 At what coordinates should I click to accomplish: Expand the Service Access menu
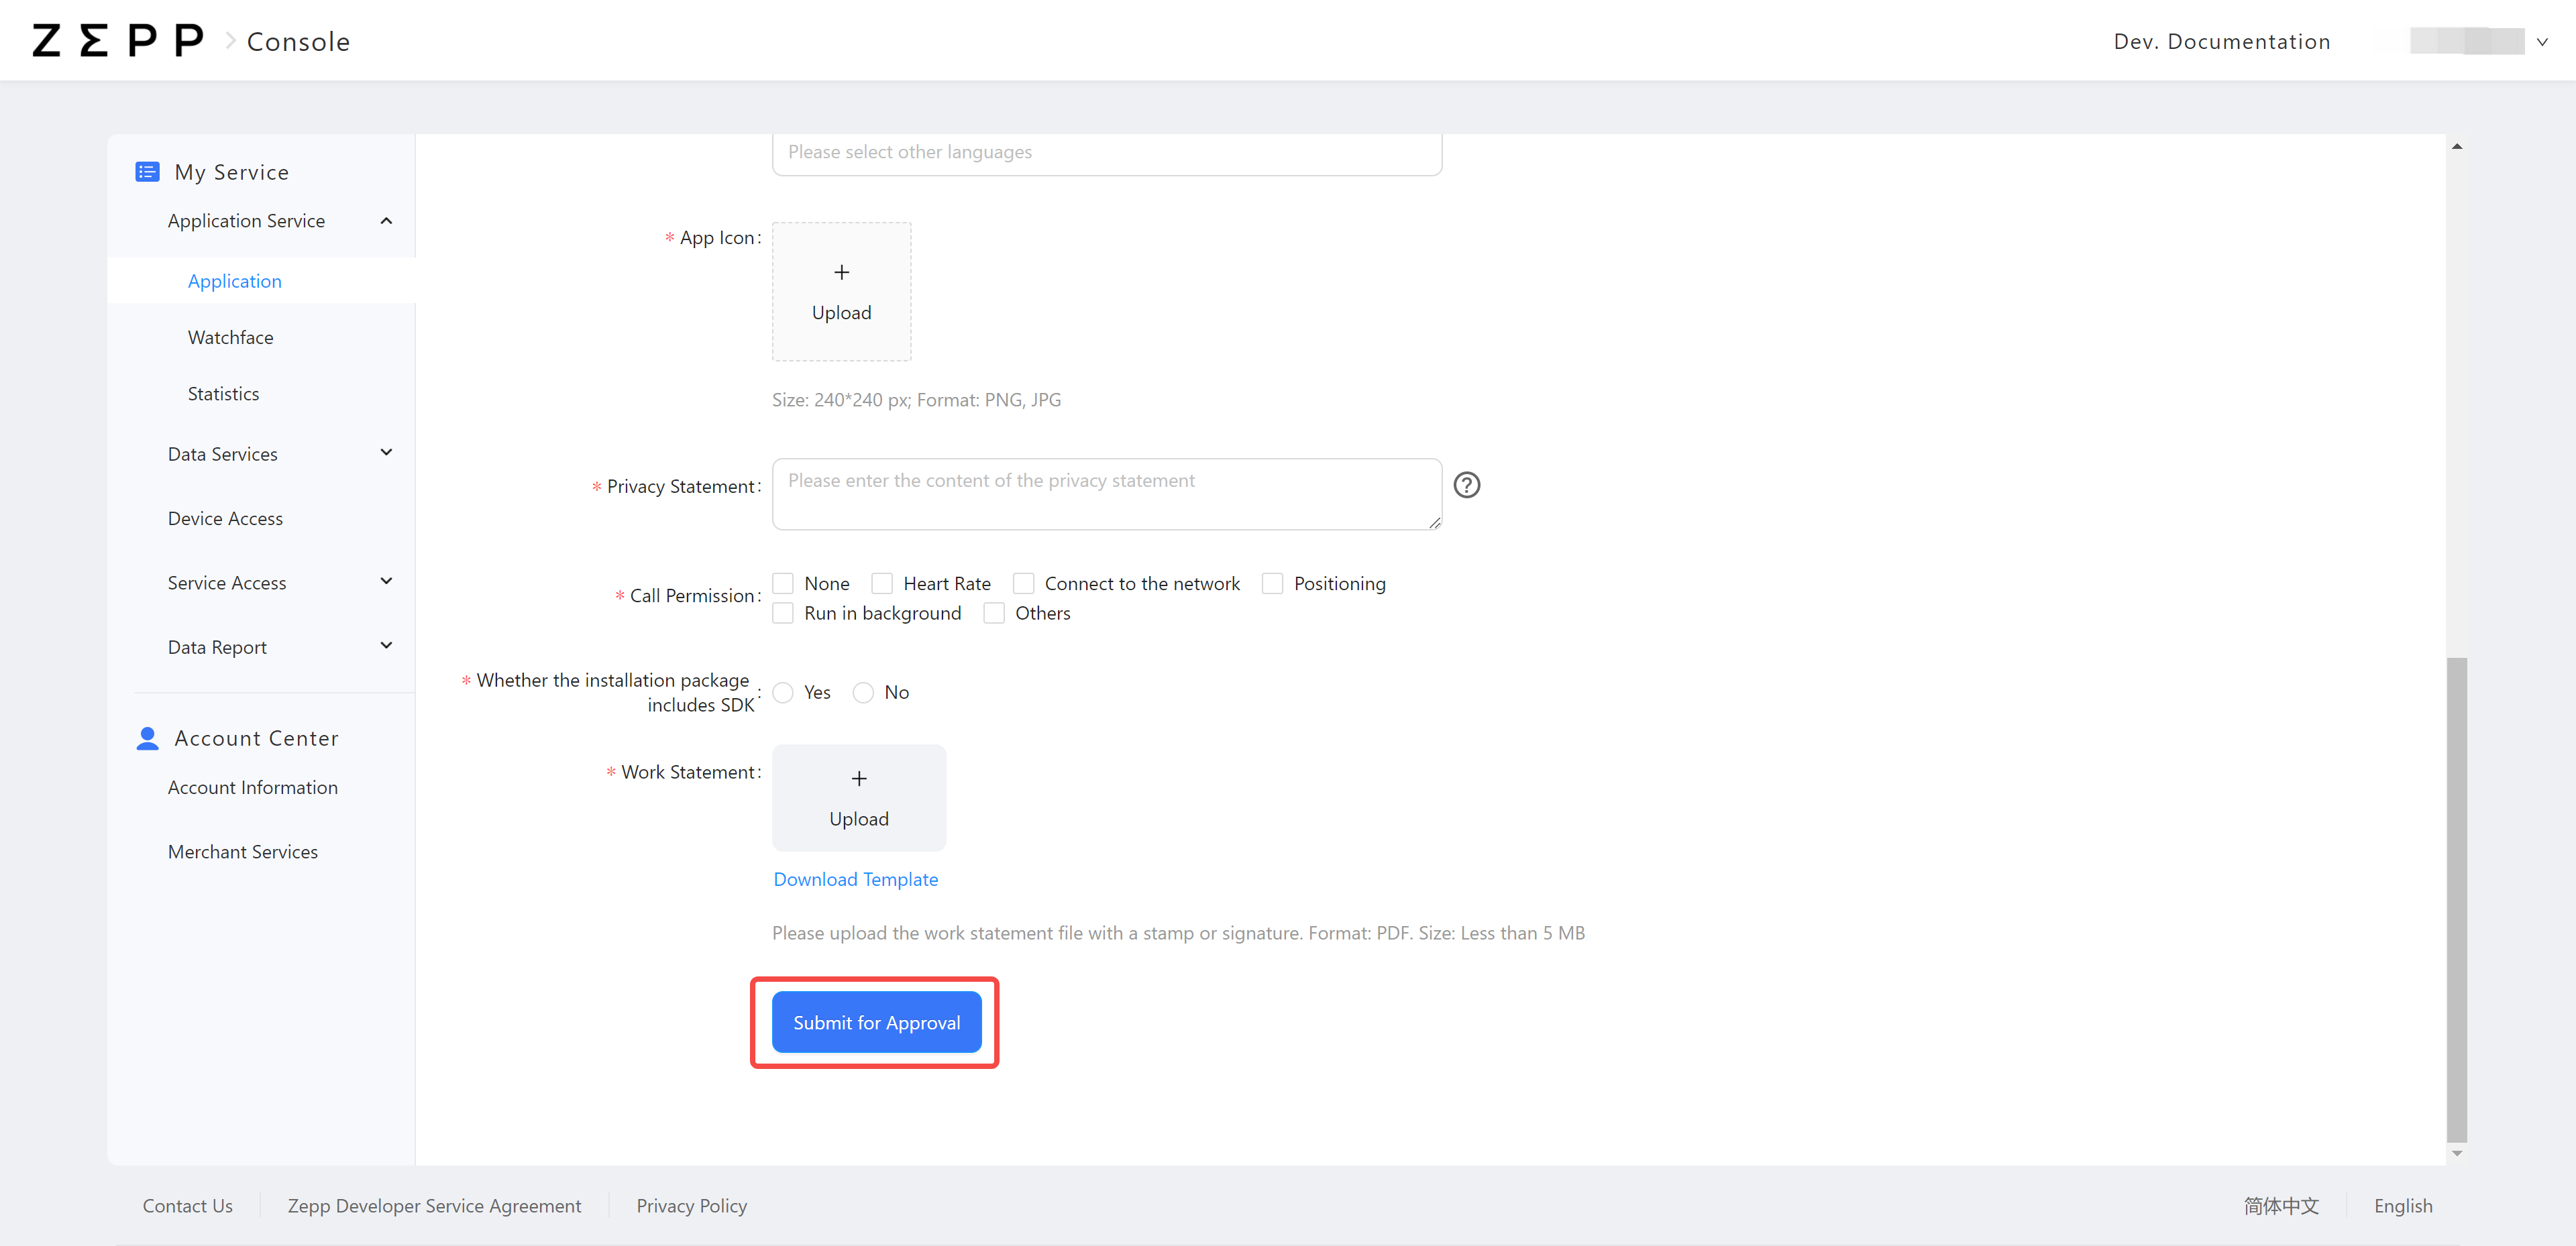(386, 581)
